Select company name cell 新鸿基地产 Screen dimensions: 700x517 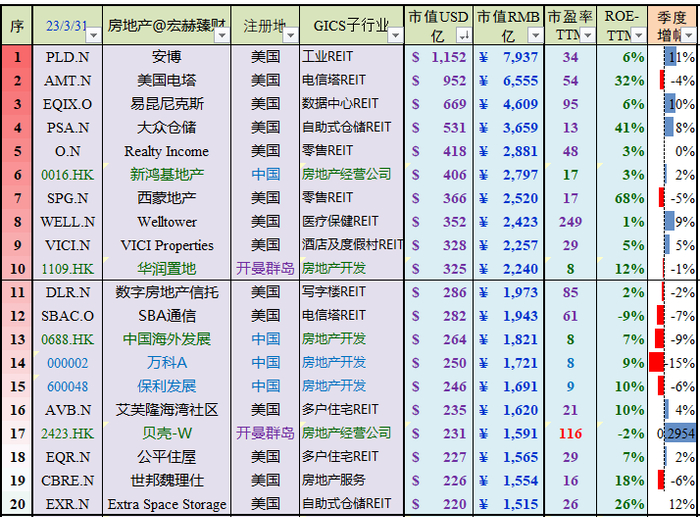pos(167,175)
